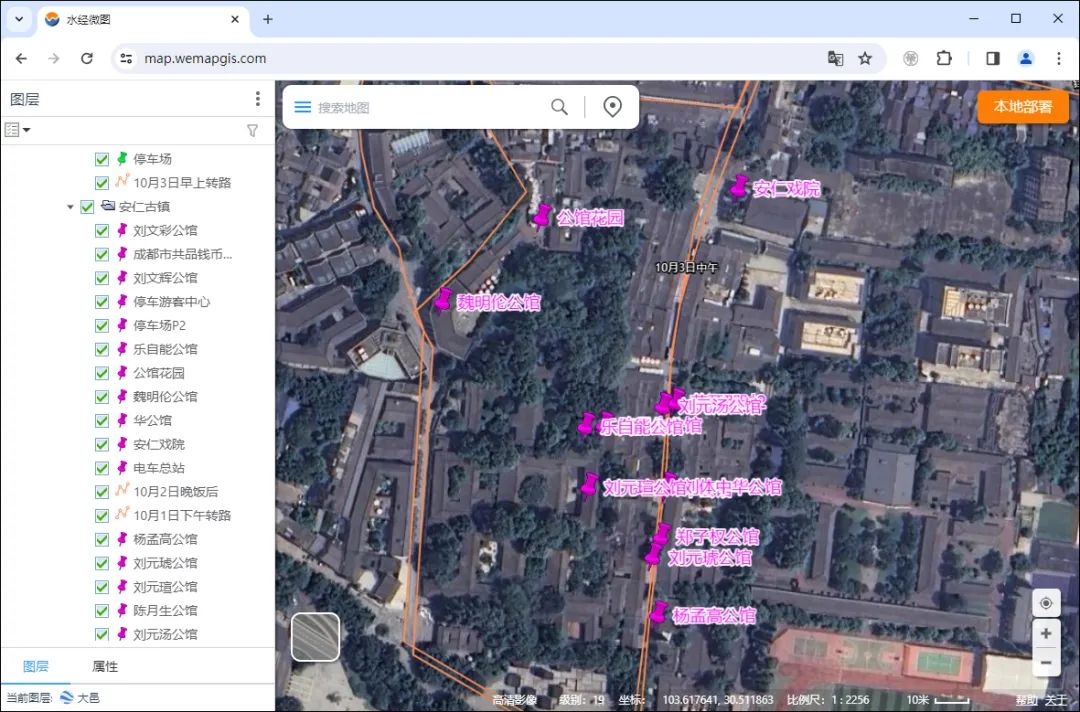Click the layer filter funnel icon
Screen dimensions: 1080x712
pyautogui.click(x=253, y=130)
